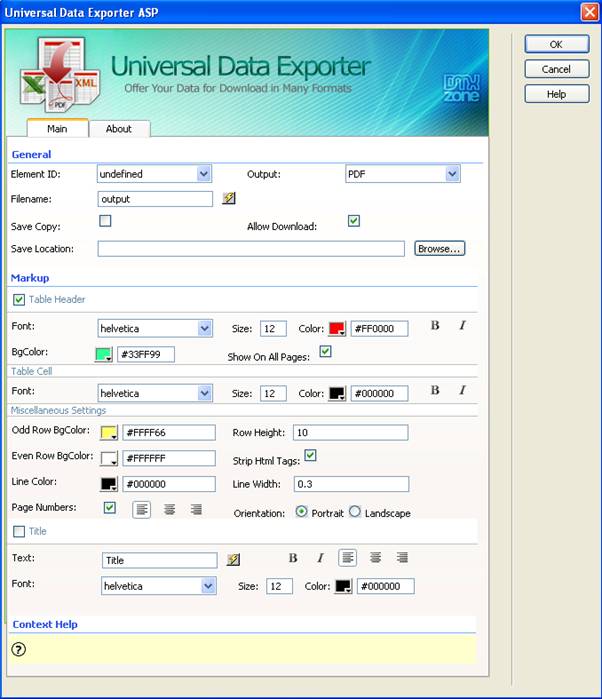
Task: Click the Universal Data Exporter logo icon
Action: tap(60, 75)
